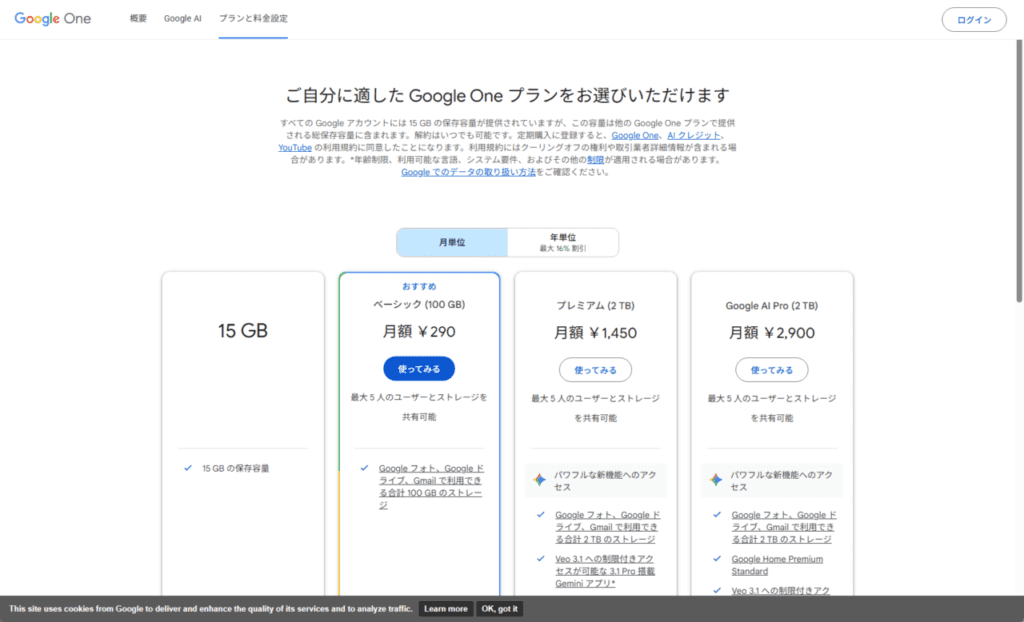This screenshot has height=622, width=1024.
Task: Click checkmark next to Google Home Premium Standard
Action: tap(717, 559)
